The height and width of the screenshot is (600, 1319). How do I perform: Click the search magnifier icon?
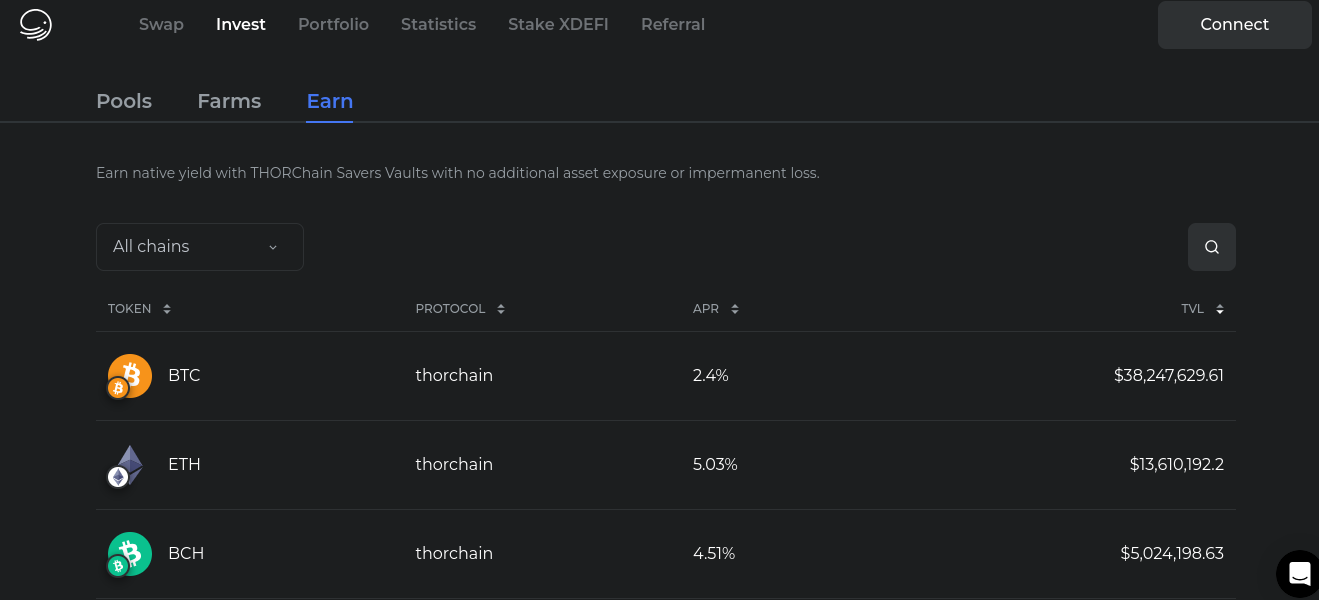[1211, 247]
